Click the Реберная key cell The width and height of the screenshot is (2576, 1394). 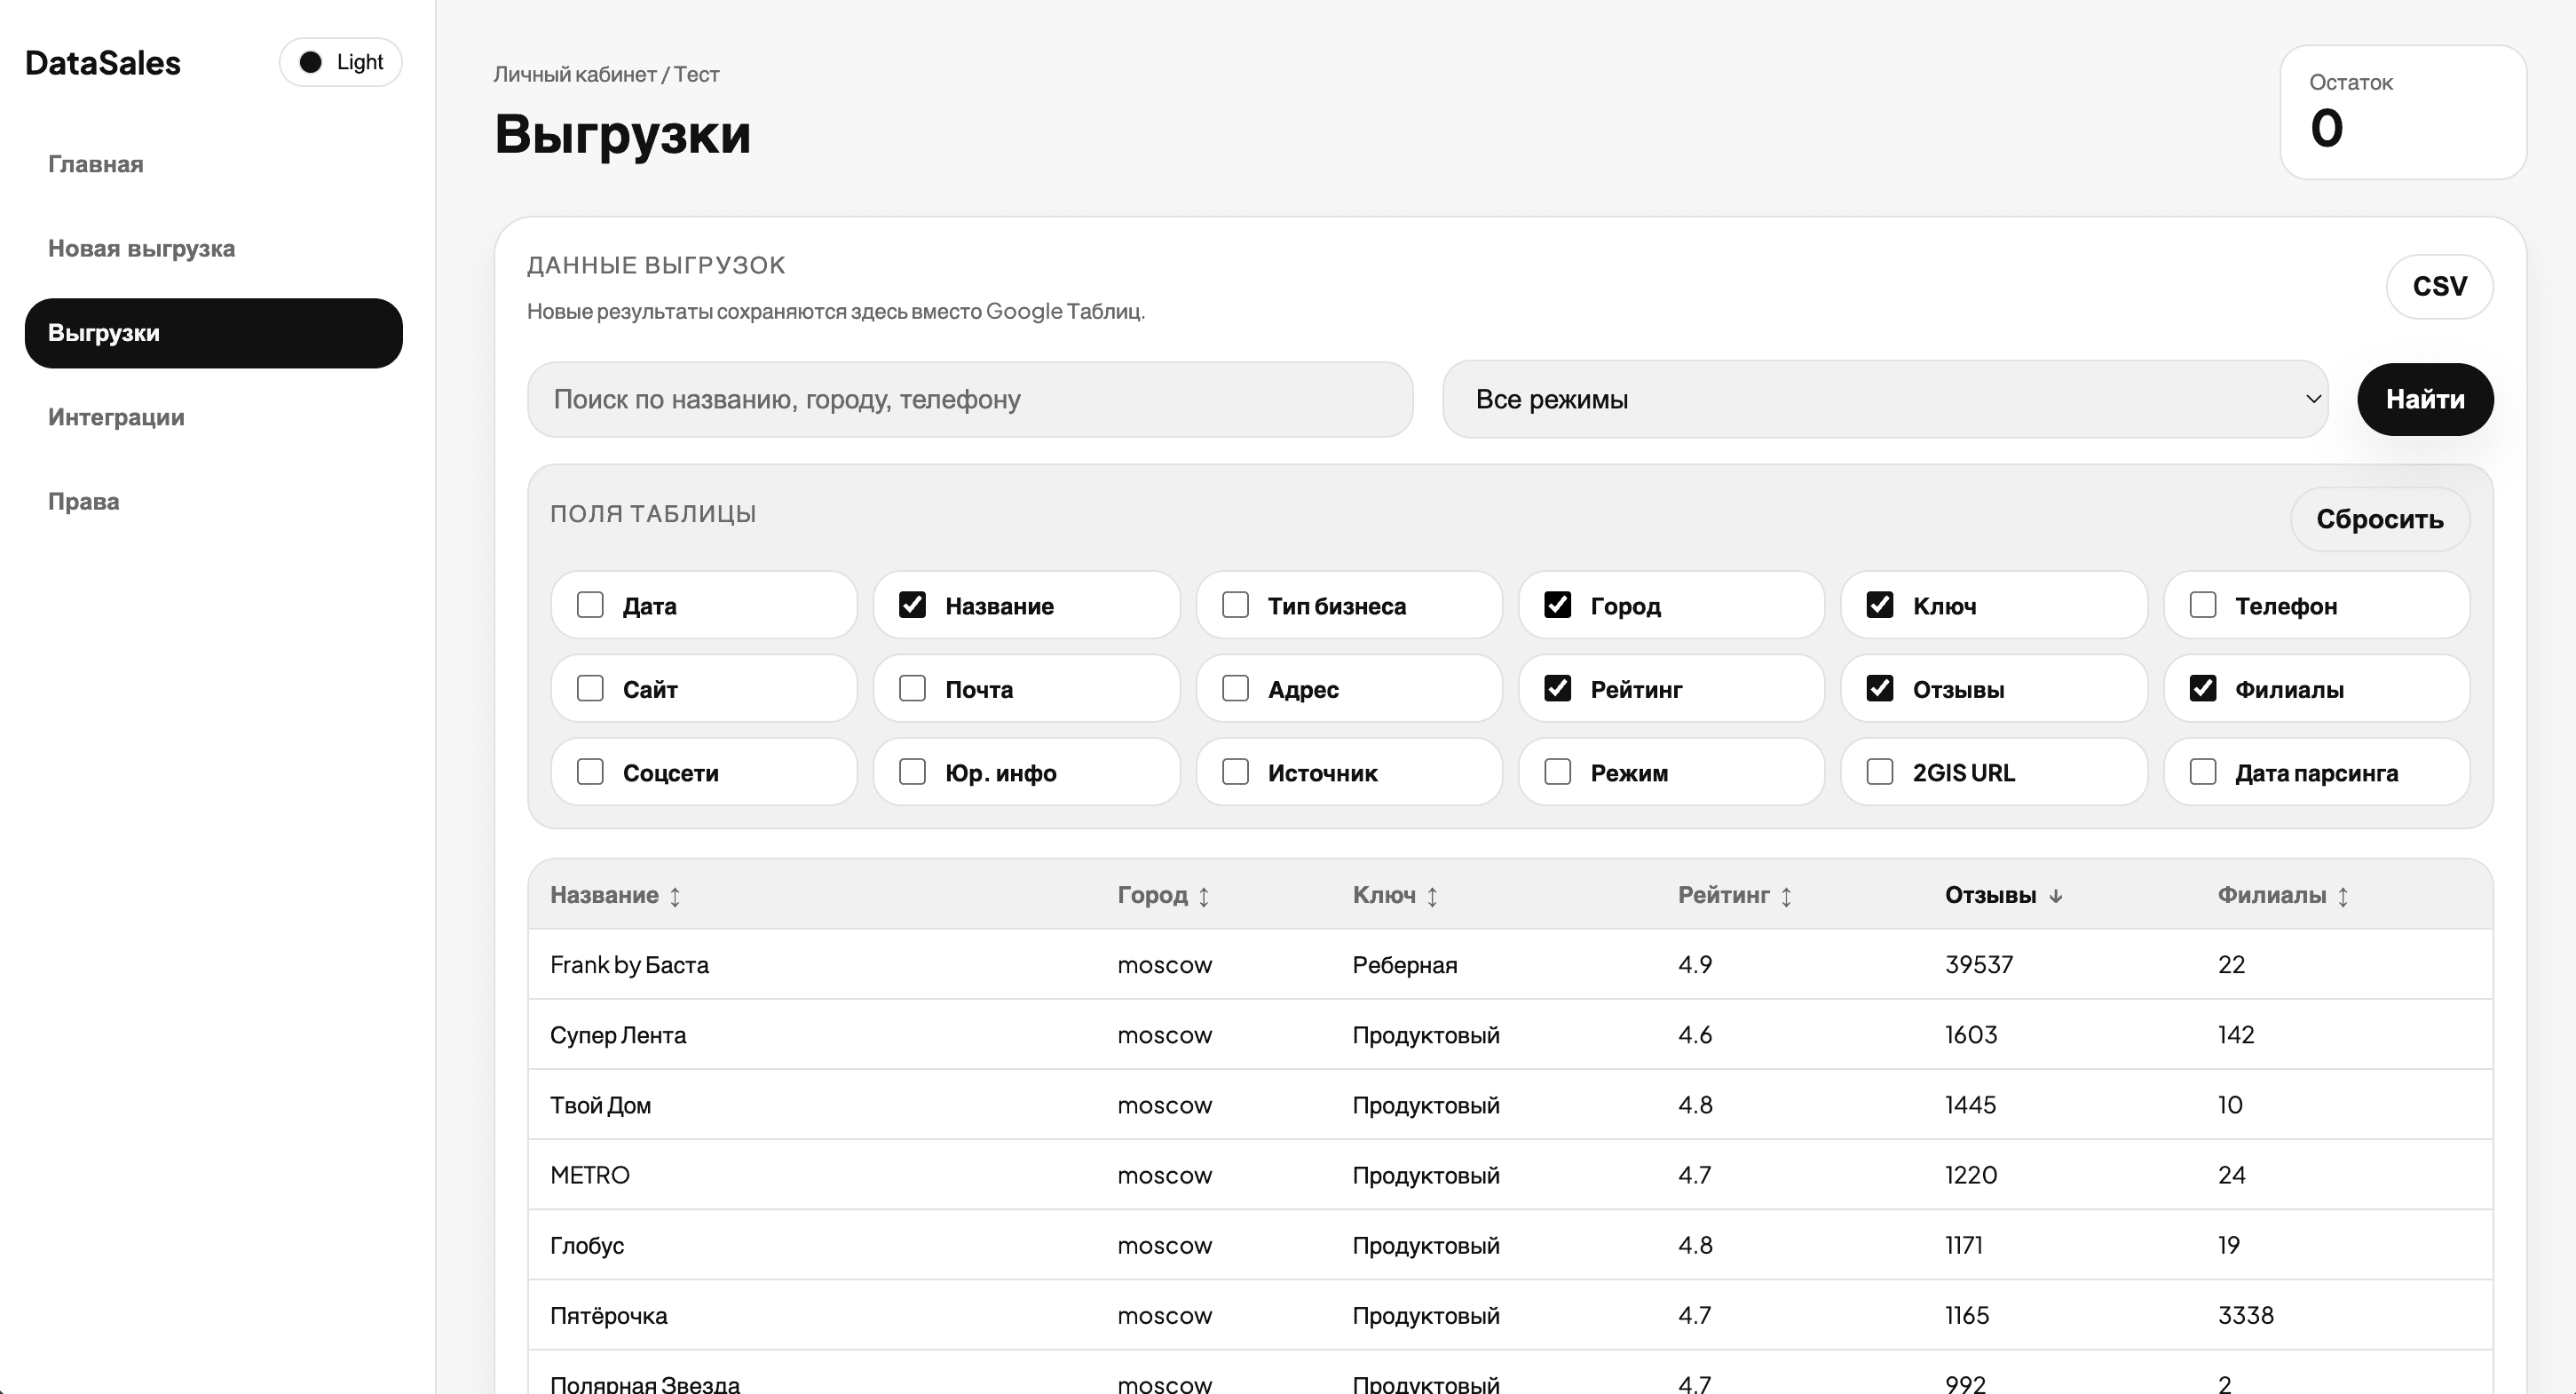pos(1405,965)
